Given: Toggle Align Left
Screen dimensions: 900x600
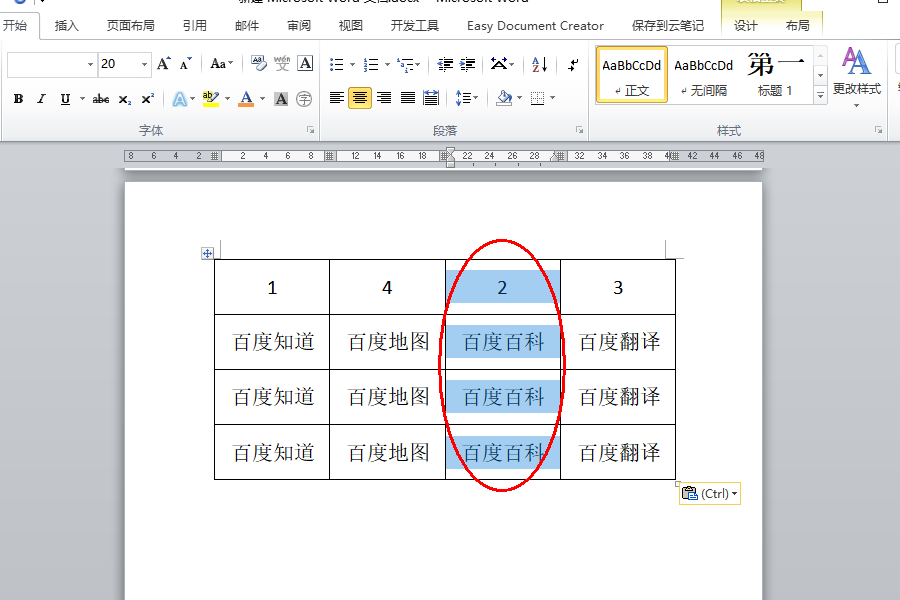Looking at the screenshot, I should [x=336, y=98].
